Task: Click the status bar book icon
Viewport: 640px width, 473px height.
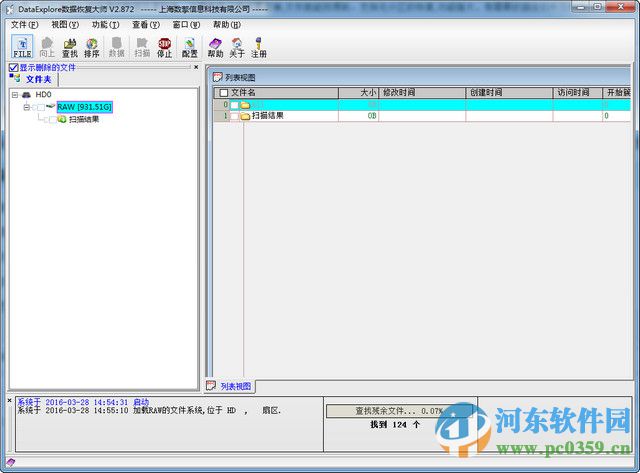Action: pyautogui.click(x=10, y=462)
